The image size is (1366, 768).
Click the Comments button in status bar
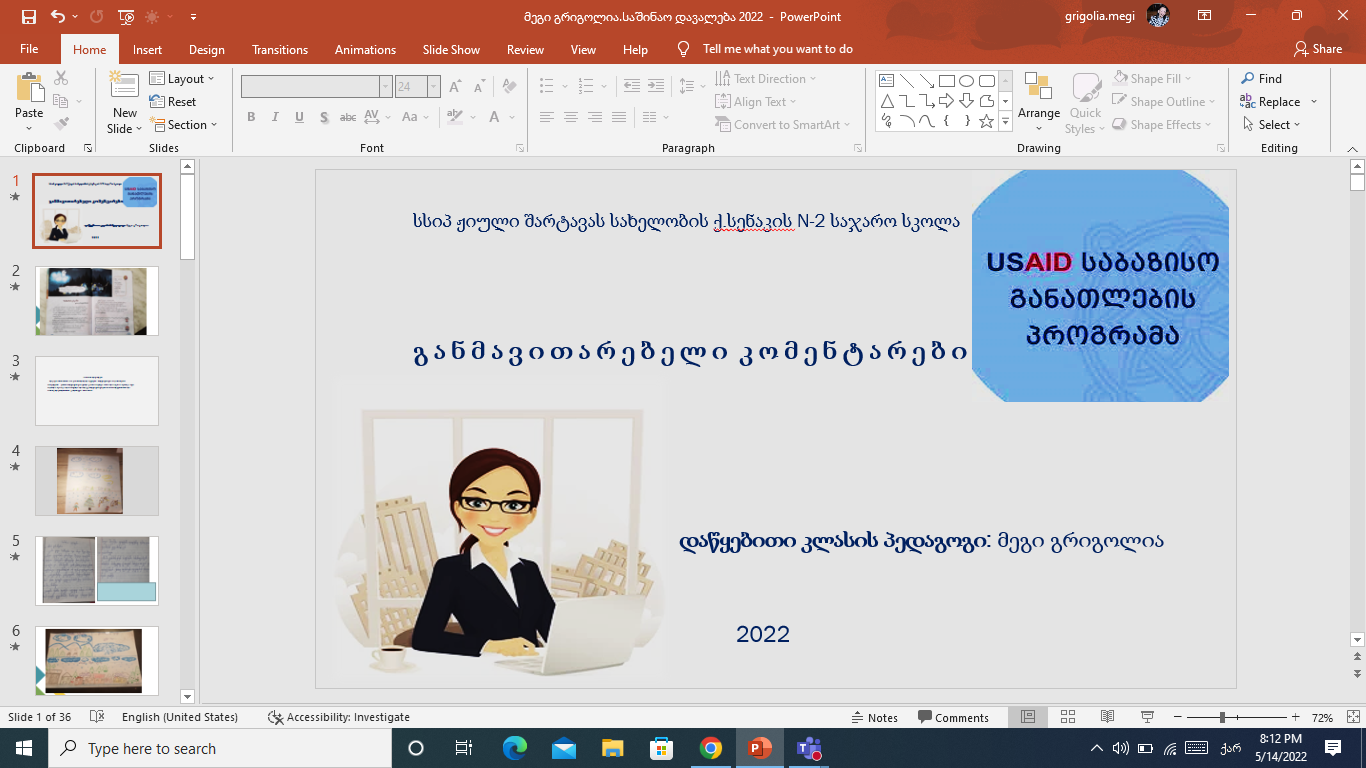coord(953,717)
